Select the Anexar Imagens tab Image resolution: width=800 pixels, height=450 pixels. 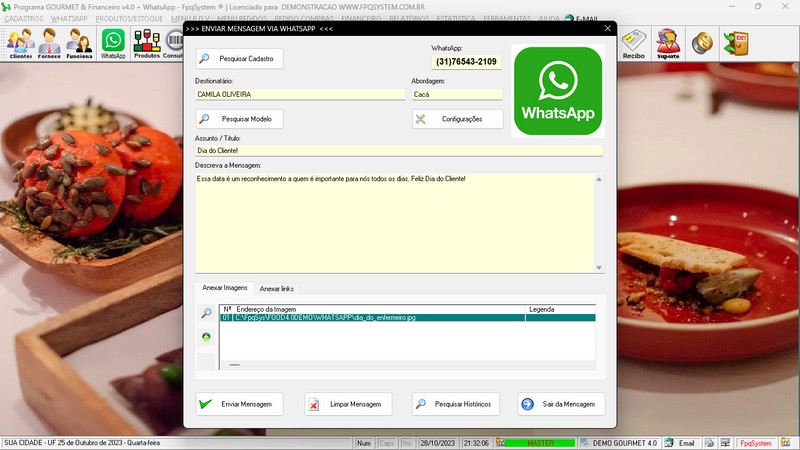point(224,288)
